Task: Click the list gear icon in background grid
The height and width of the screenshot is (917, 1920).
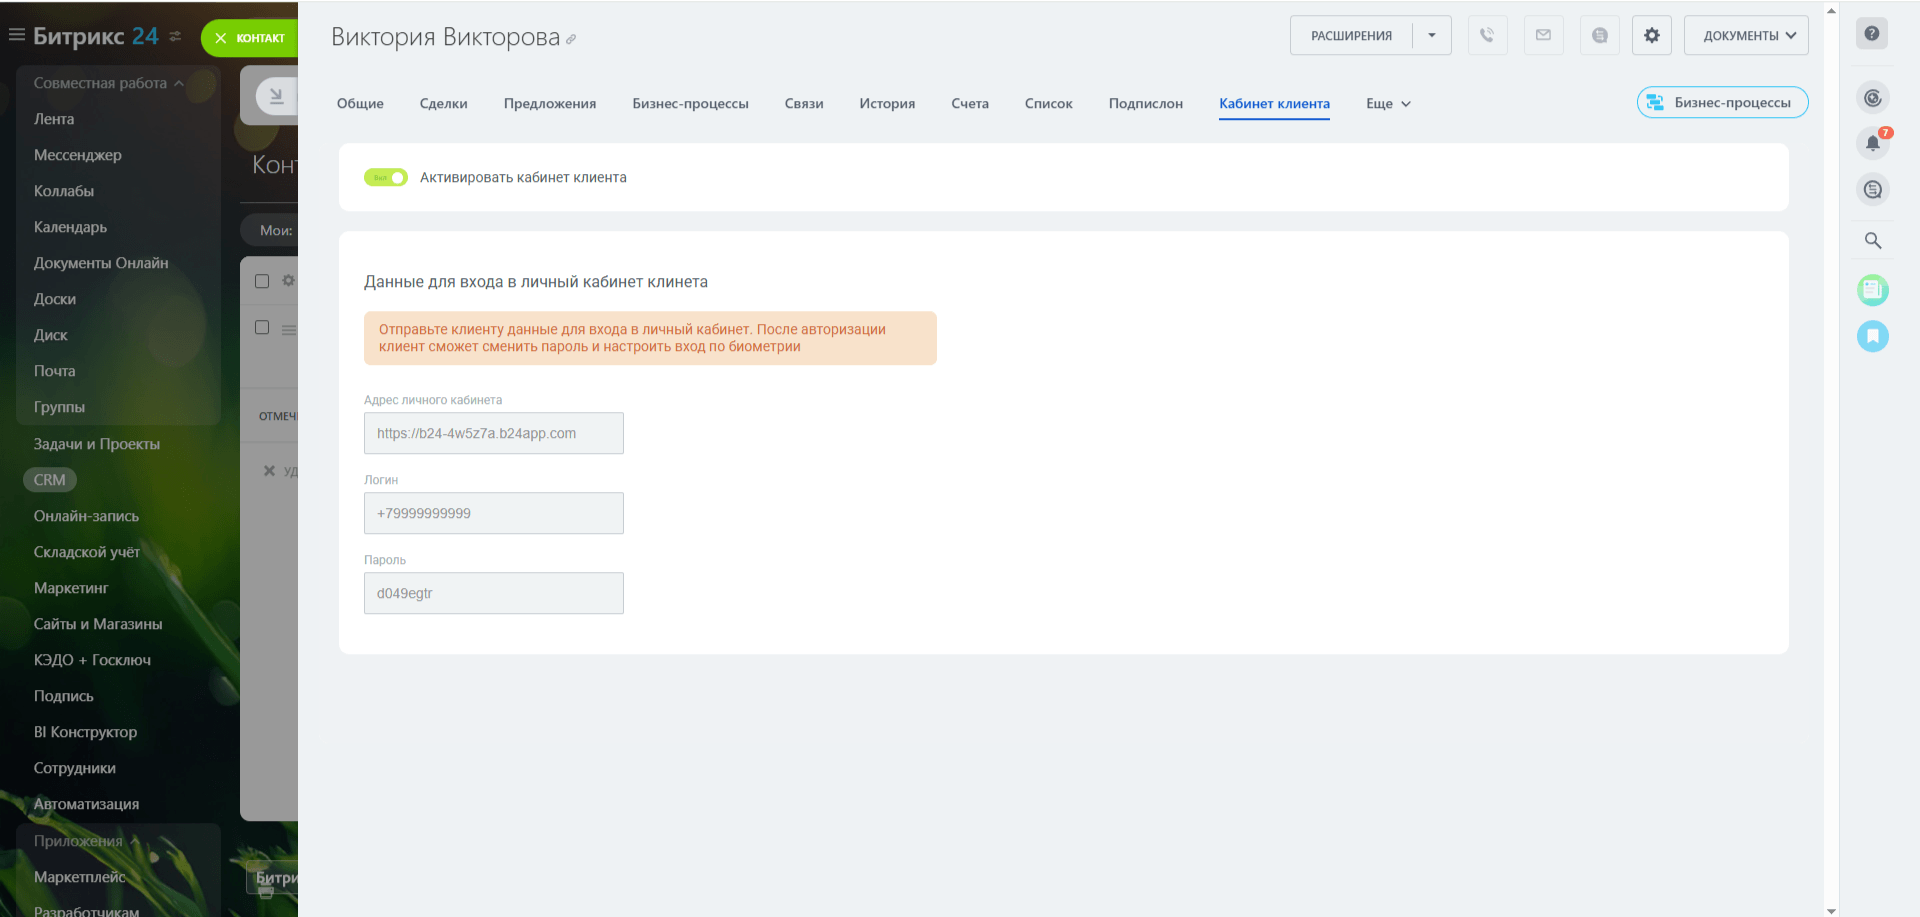Action: tap(288, 281)
